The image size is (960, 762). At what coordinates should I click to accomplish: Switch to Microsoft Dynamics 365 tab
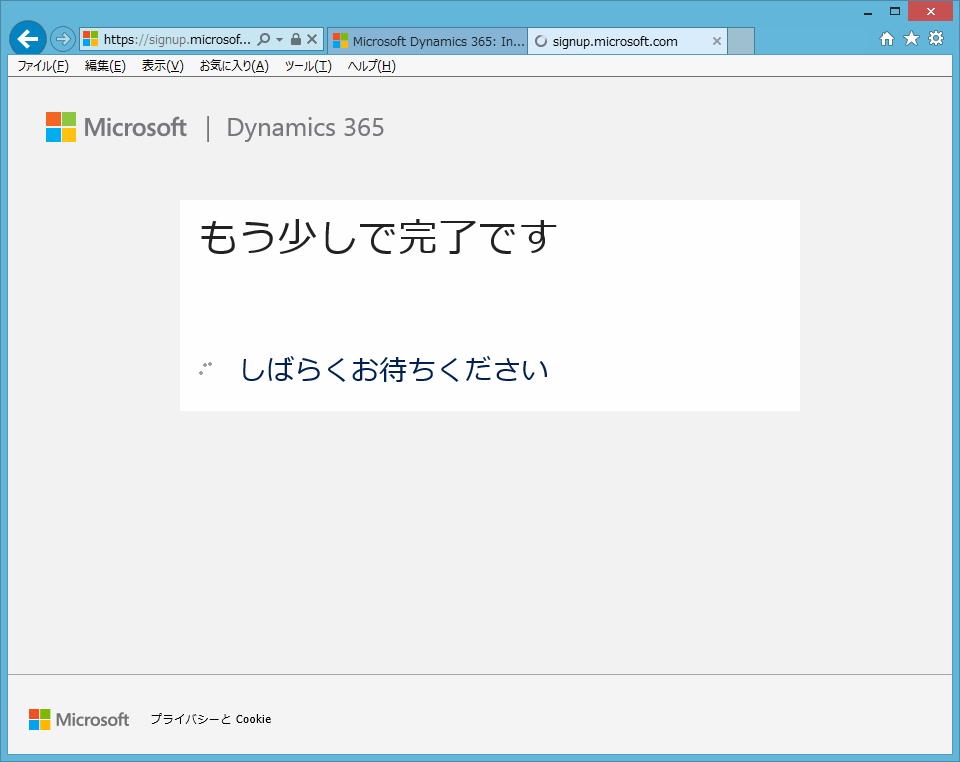pyautogui.click(x=427, y=41)
